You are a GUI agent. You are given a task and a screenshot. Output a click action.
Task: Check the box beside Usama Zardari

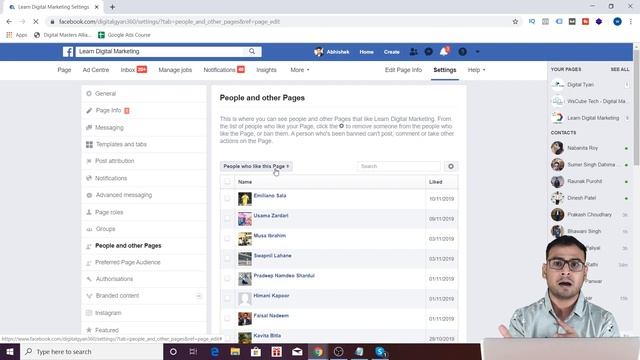[x=227, y=219]
